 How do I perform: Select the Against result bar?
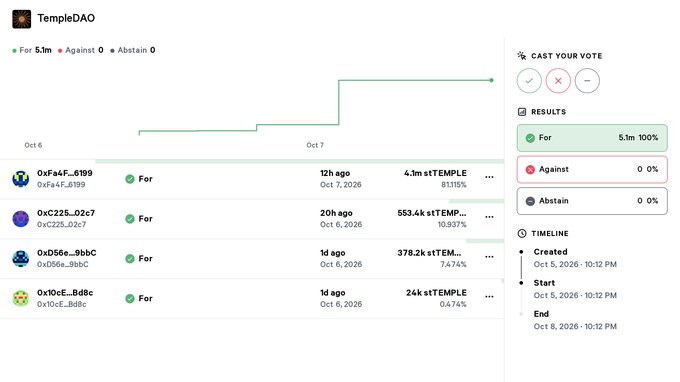click(592, 170)
